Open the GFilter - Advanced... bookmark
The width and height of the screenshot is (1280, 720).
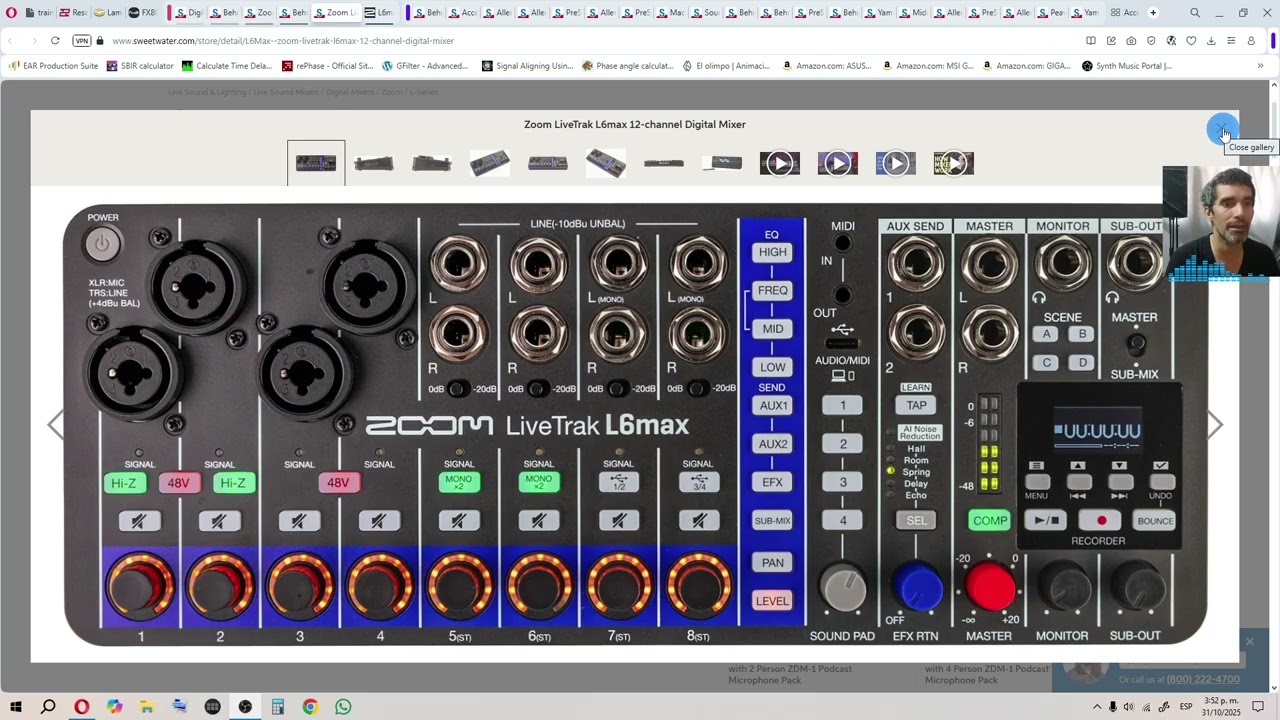pyautogui.click(x=425, y=66)
